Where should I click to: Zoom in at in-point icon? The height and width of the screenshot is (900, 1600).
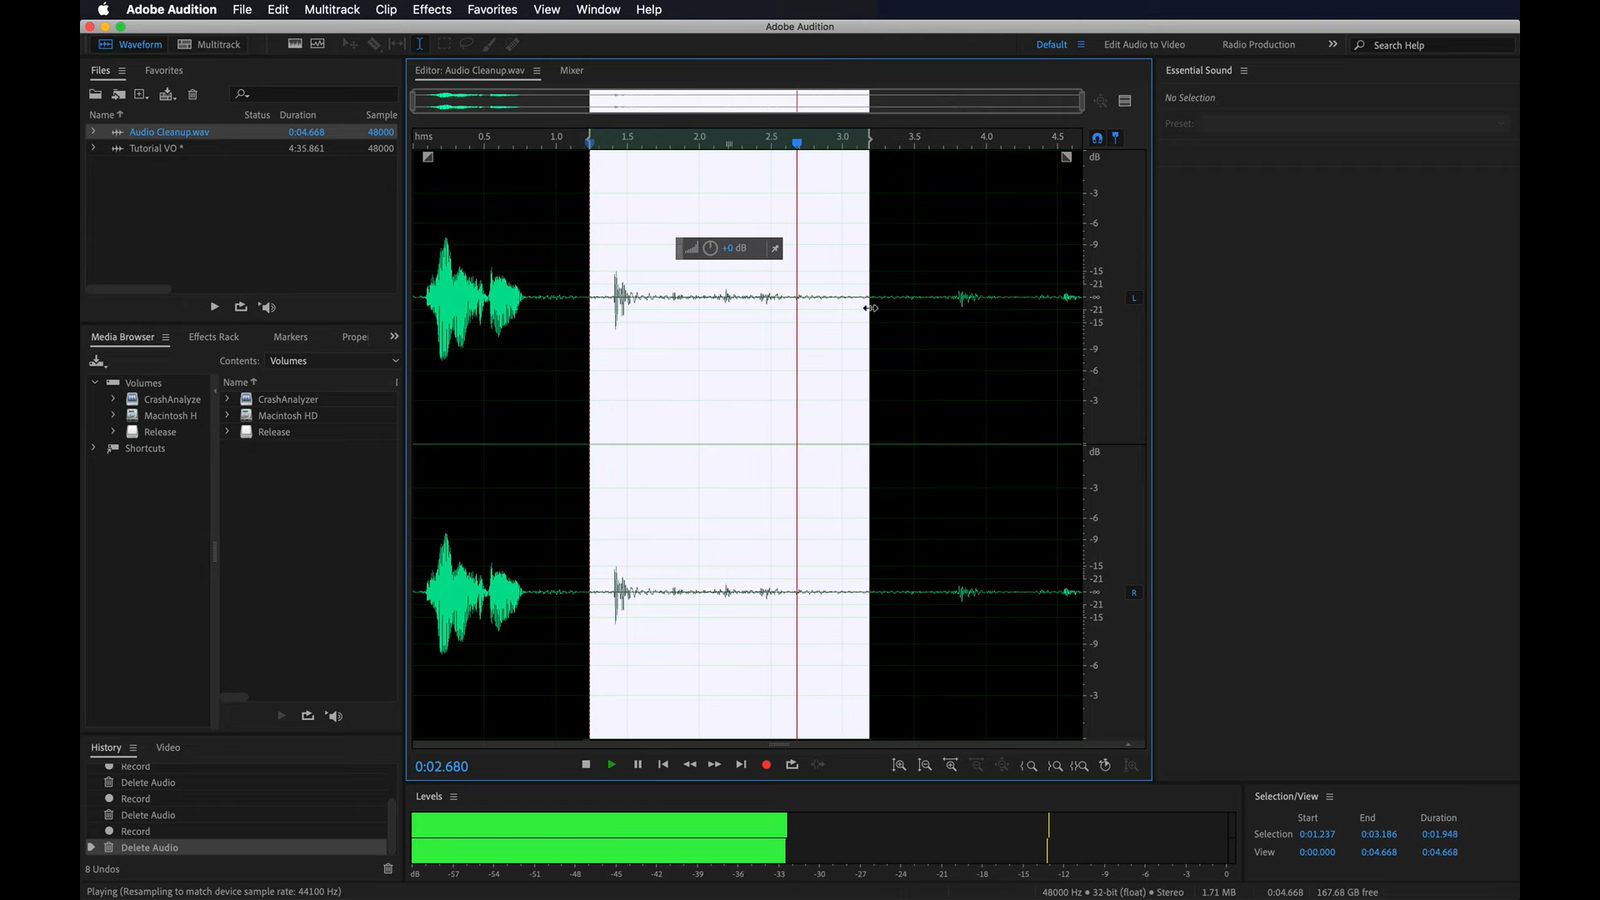coord(1028,765)
